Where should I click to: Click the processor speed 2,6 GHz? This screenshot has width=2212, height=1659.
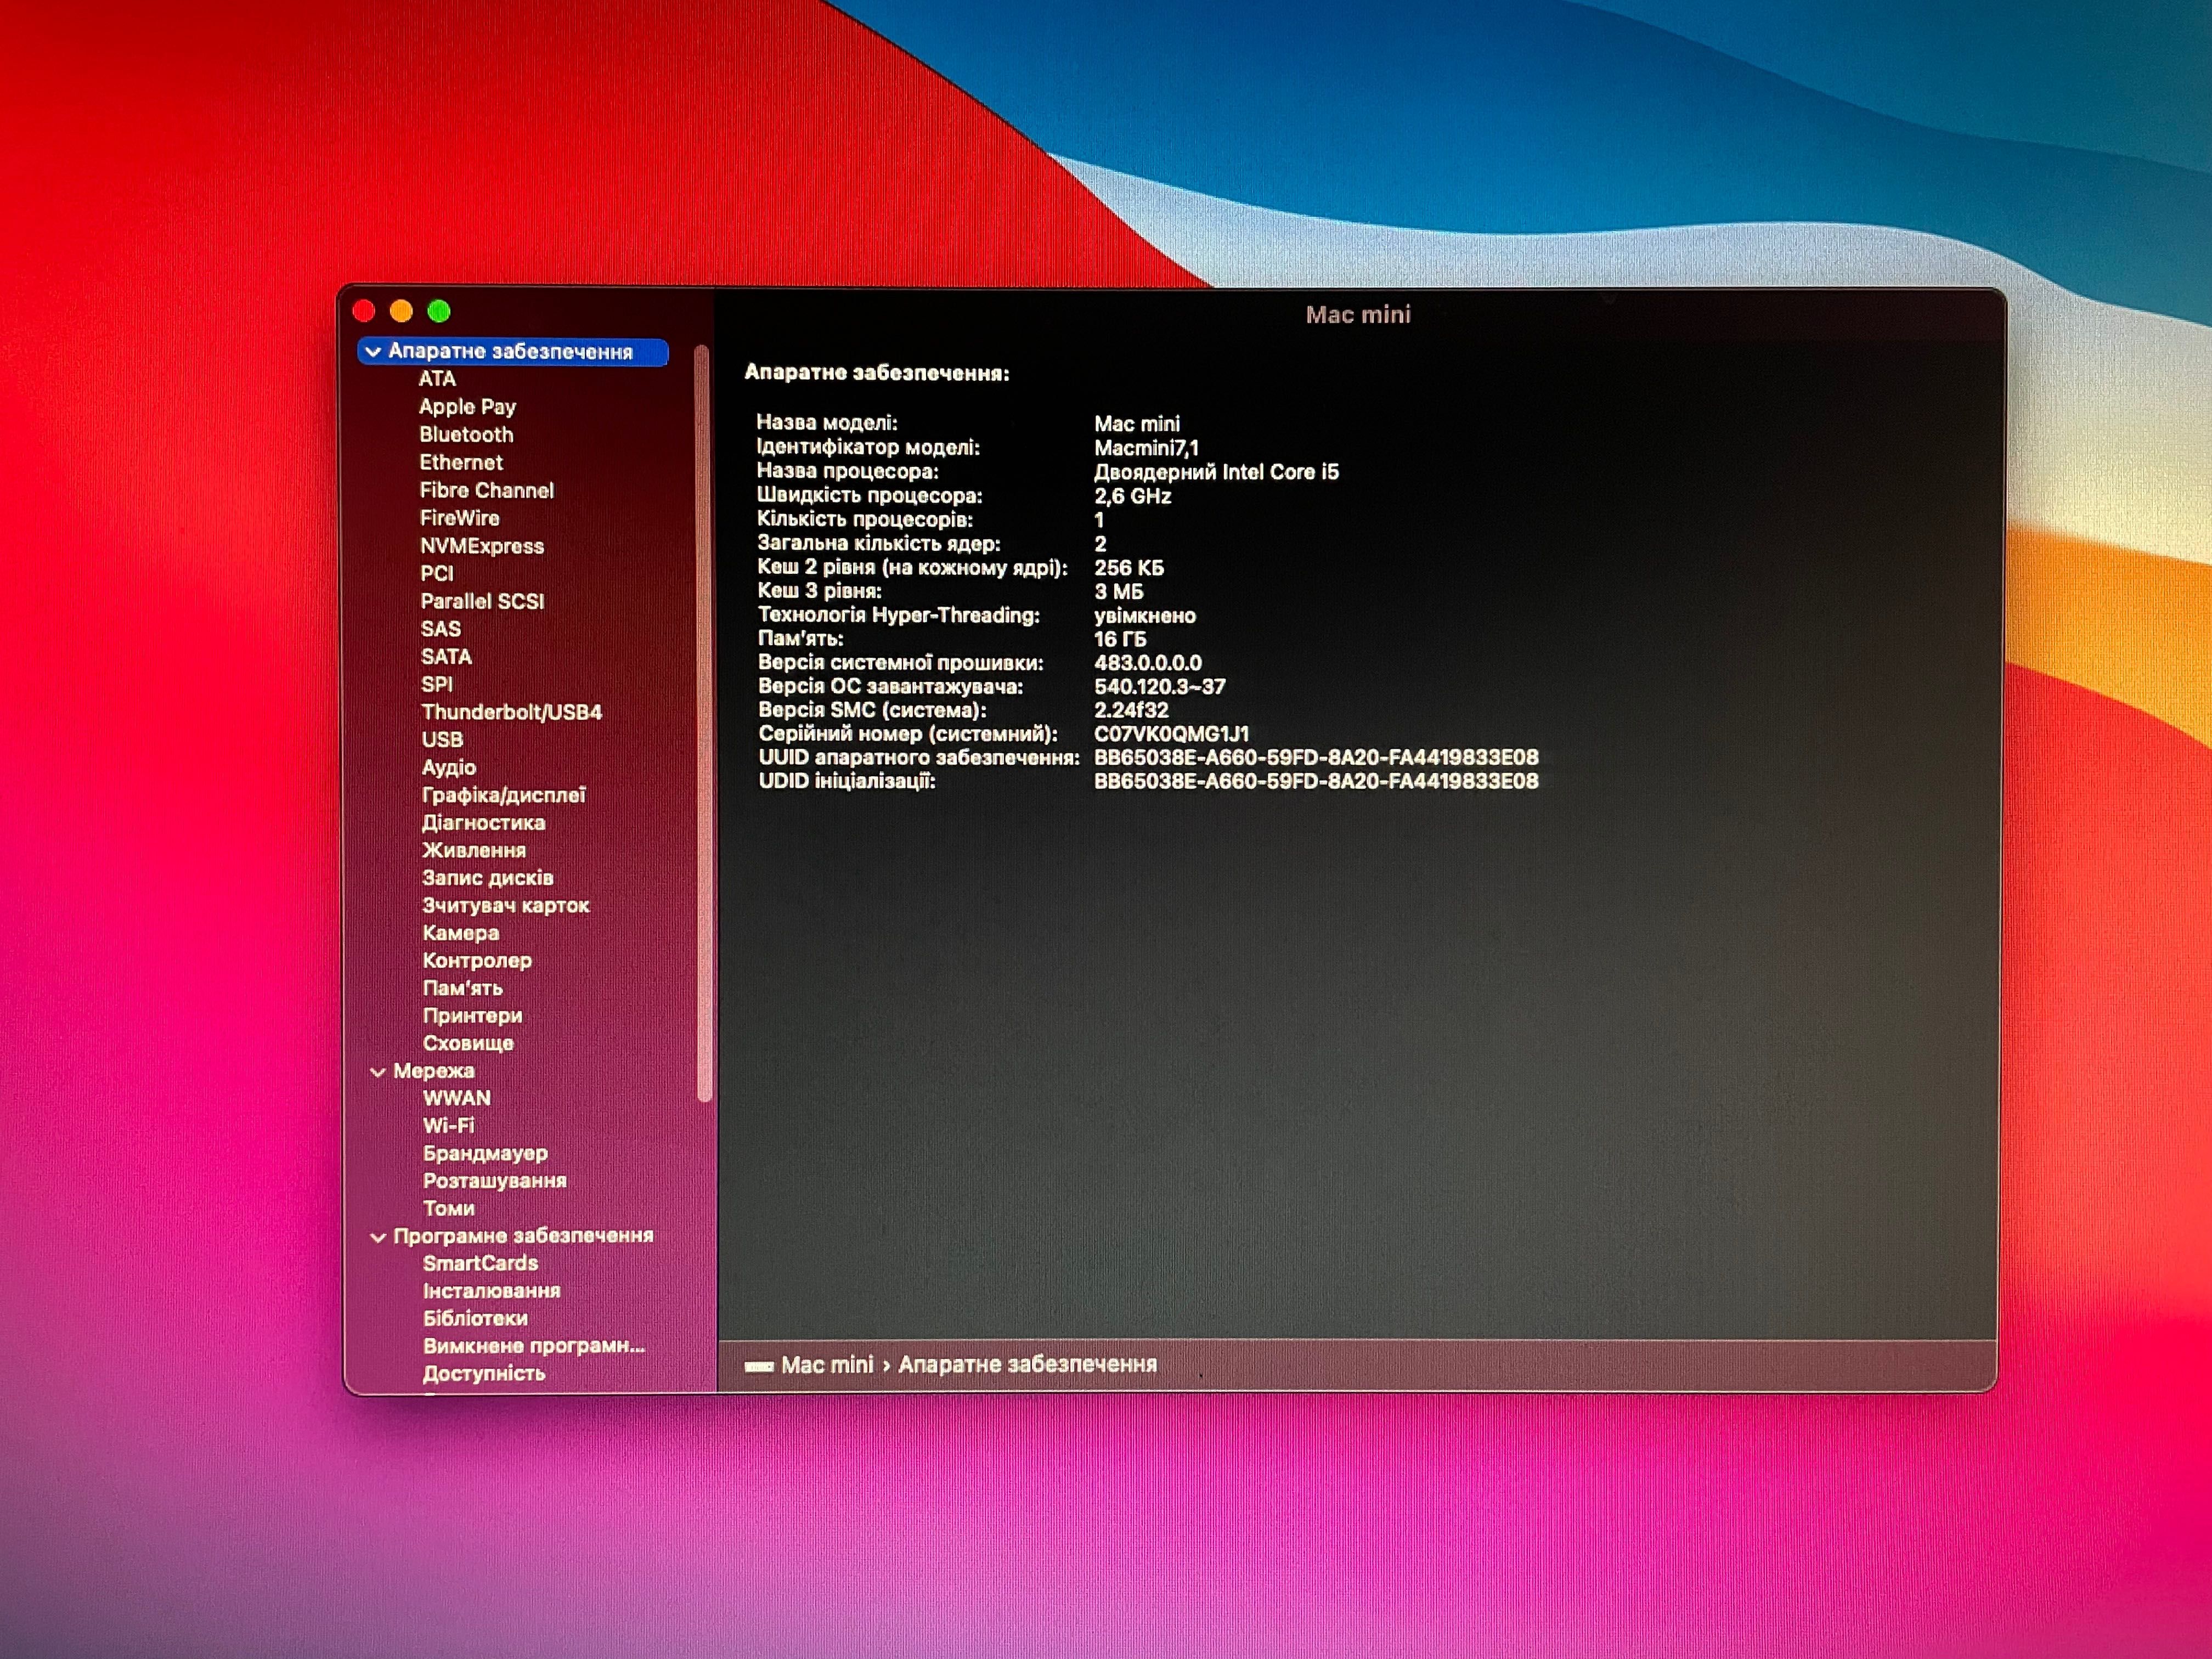click(1132, 496)
